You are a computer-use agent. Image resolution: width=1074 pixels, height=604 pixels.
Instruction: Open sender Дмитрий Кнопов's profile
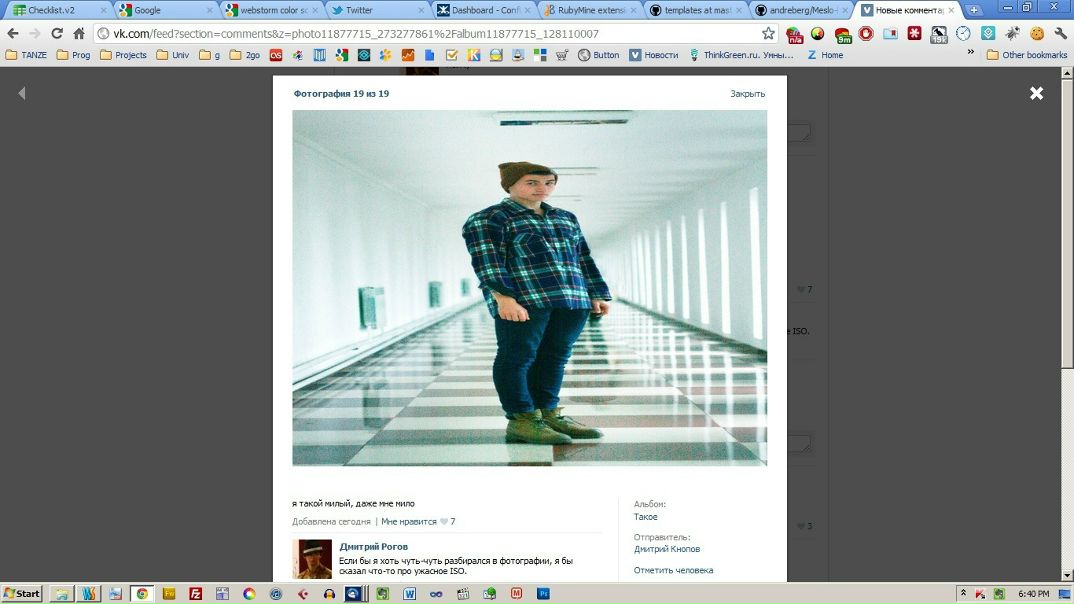[666, 549]
